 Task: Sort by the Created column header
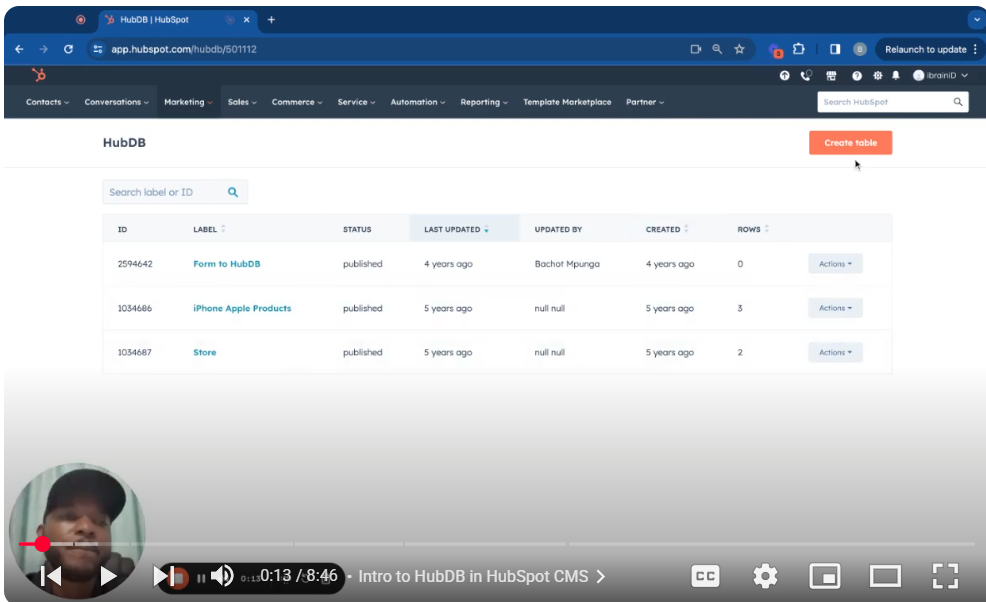(667, 229)
